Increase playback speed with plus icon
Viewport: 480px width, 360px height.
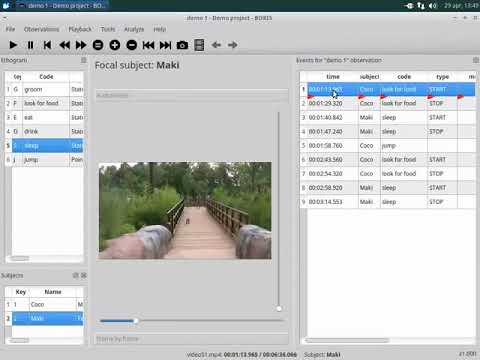pyautogui.click(x=115, y=45)
